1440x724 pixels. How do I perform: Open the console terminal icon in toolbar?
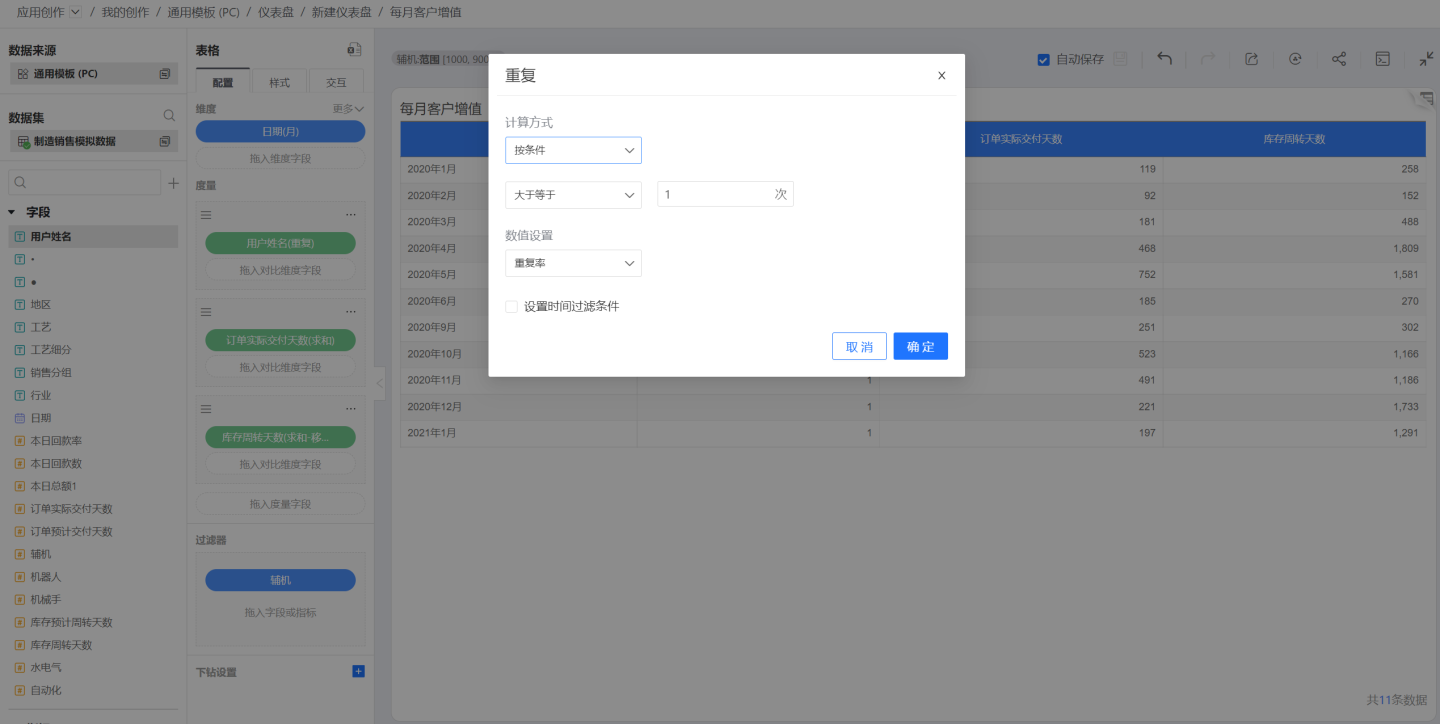[x=1382, y=59]
